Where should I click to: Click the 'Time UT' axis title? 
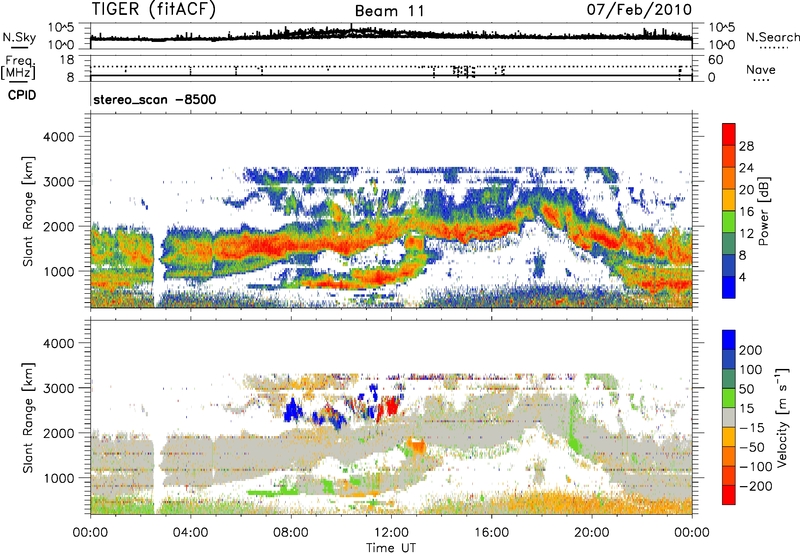[391, 548]
